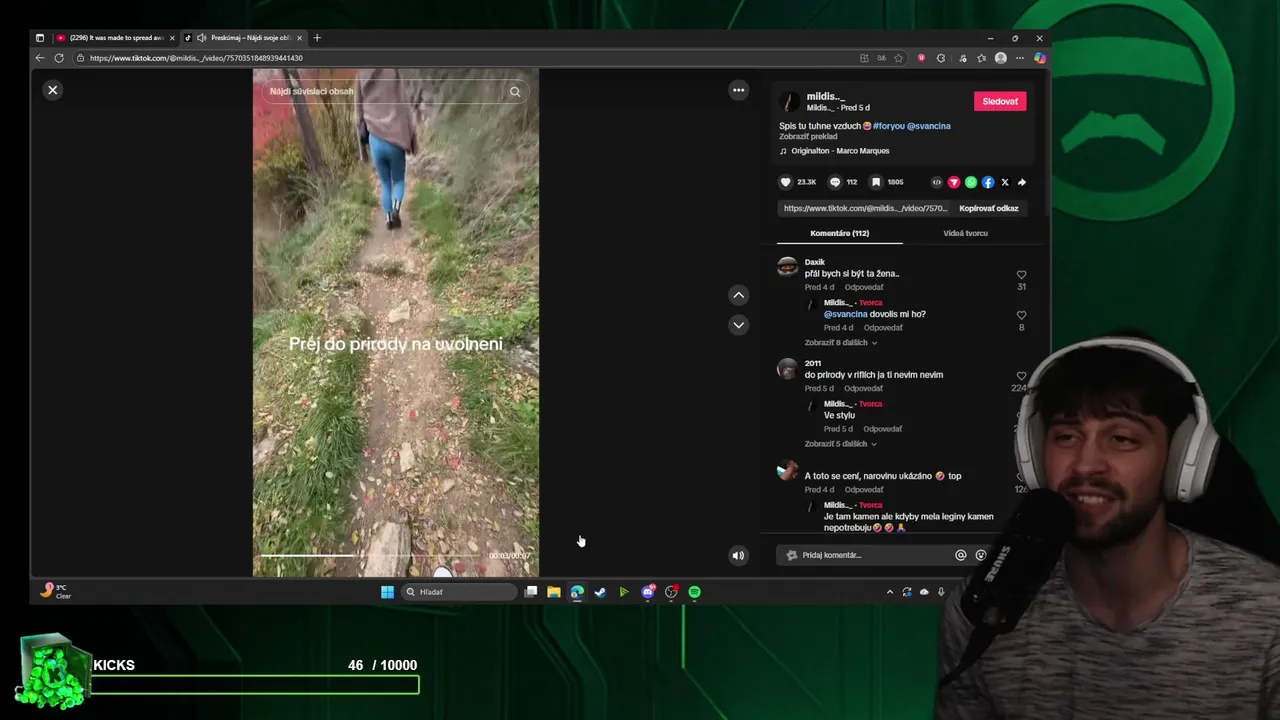Like the 'dovolis mi ho?' reply

(x=1021, y=315)
